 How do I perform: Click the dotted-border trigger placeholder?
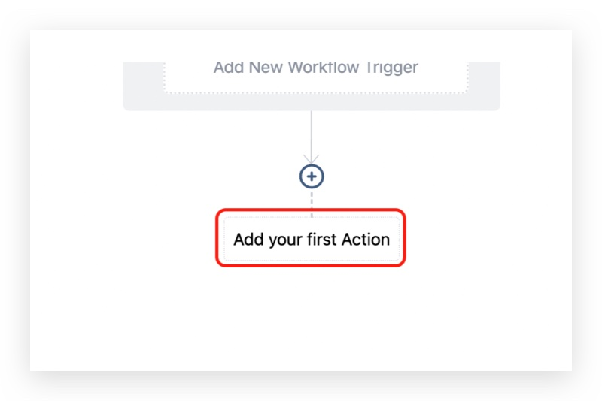click(316, 77)
